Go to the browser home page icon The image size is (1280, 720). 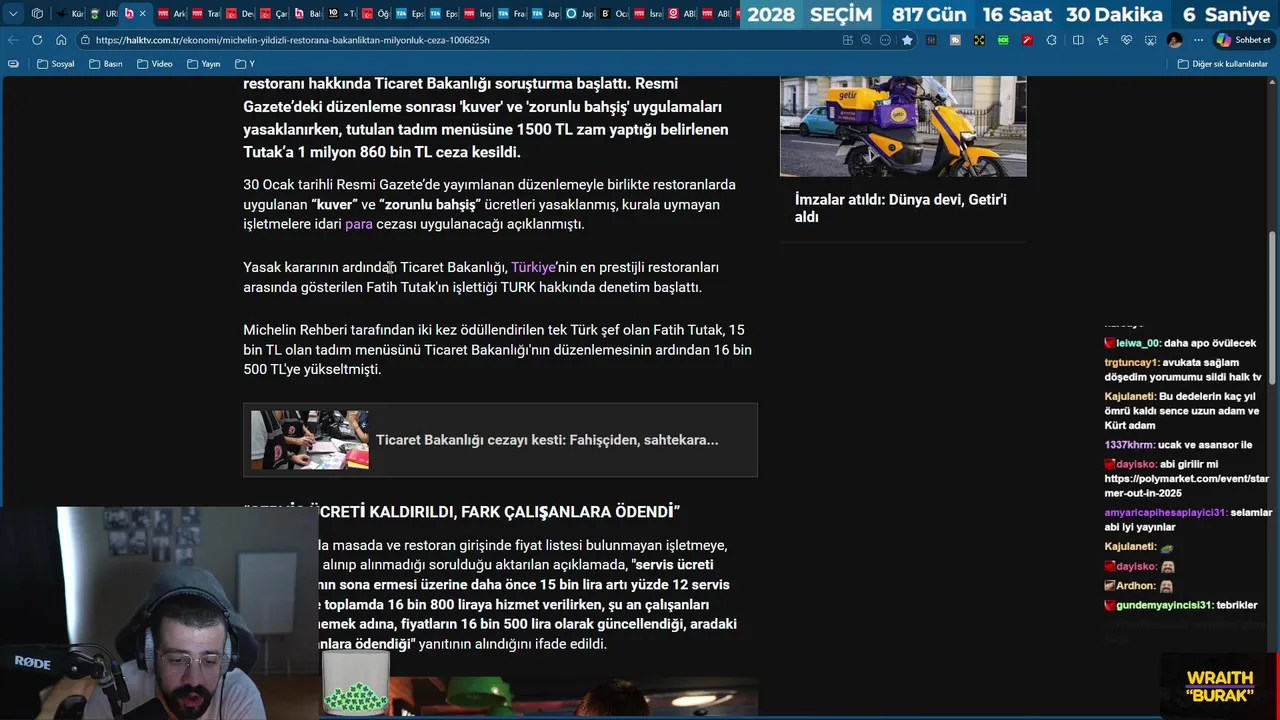[x=61, y=40]
